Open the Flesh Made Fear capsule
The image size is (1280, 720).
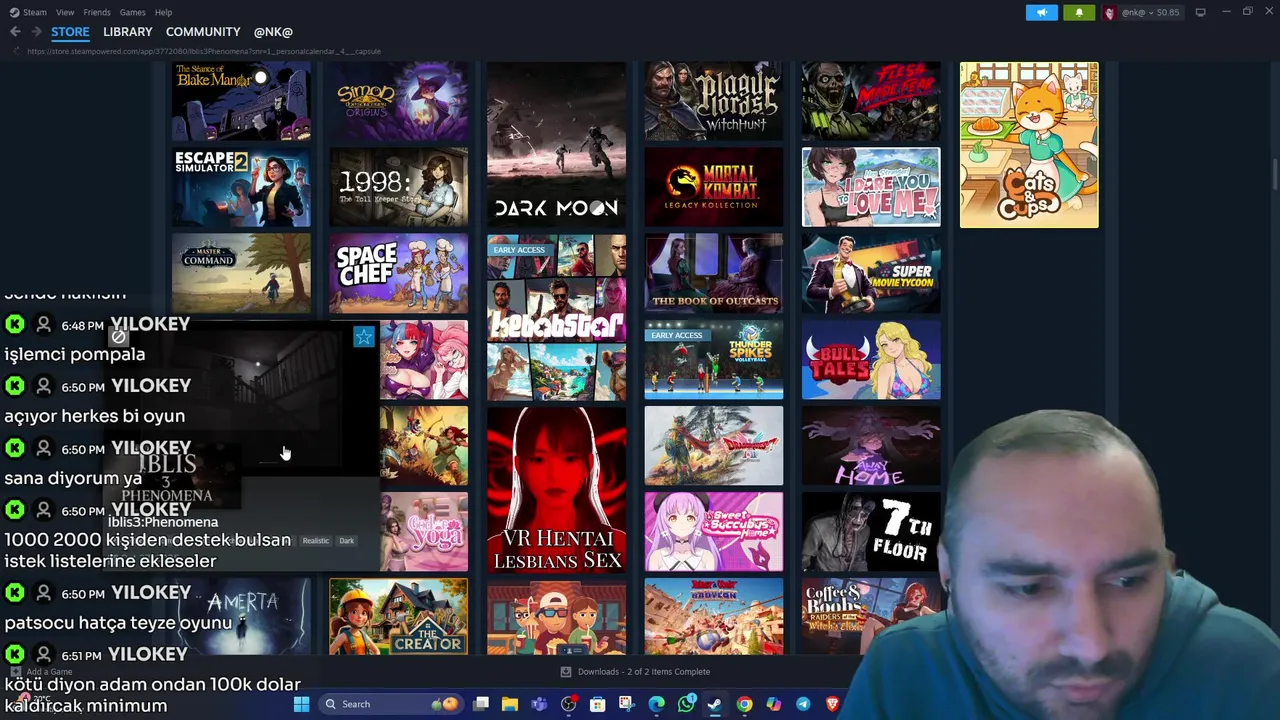point(871,101)
